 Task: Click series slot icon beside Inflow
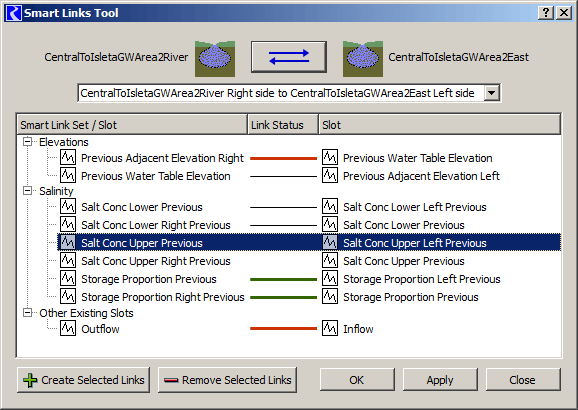[330, 328]
